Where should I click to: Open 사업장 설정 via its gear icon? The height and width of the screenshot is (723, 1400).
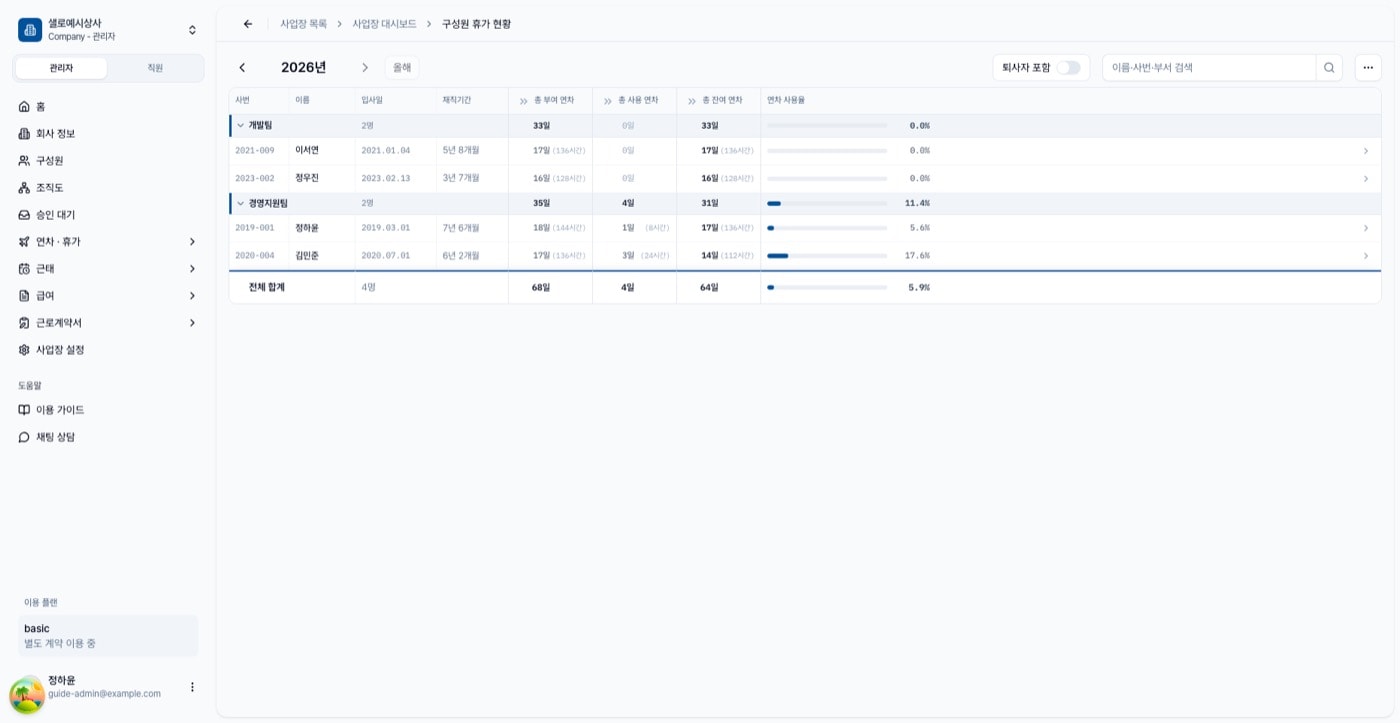(x=25, y=349)
